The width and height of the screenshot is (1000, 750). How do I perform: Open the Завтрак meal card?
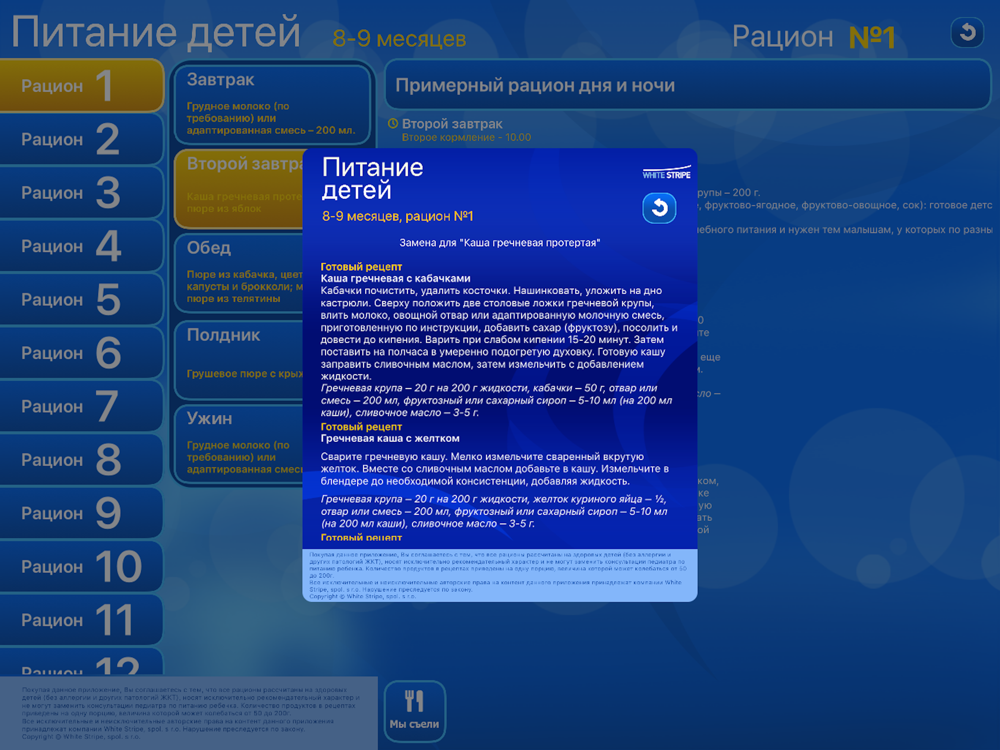(272, 105)
